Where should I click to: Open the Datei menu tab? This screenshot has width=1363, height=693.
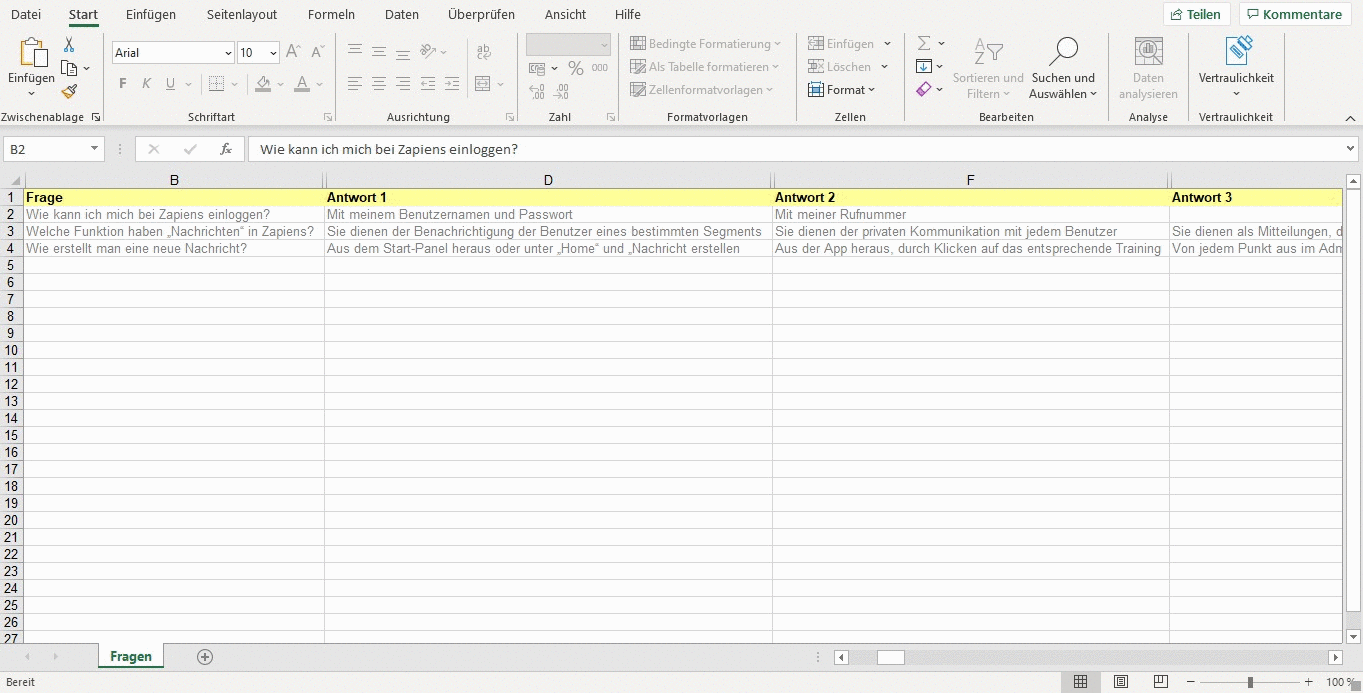[26, 15]
